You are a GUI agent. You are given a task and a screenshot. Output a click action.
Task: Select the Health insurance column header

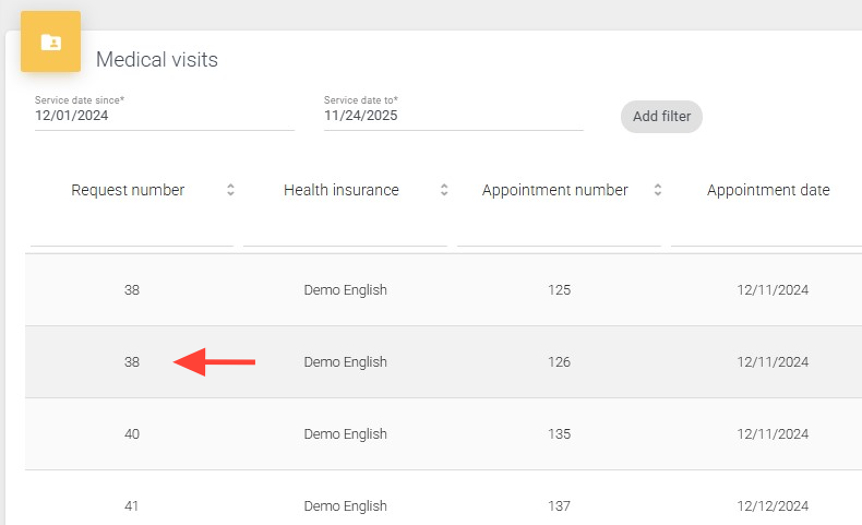click(x=341, y=190)
